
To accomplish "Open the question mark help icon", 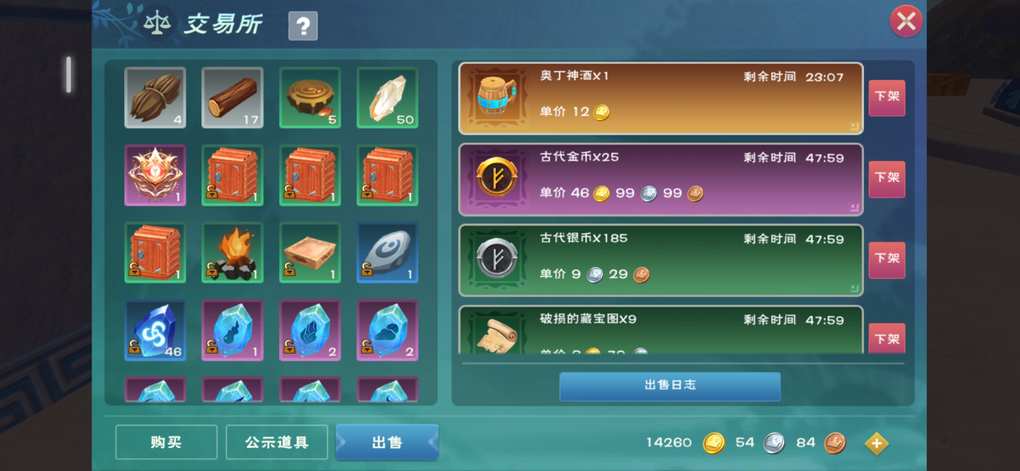I will (x=303, y=26).
